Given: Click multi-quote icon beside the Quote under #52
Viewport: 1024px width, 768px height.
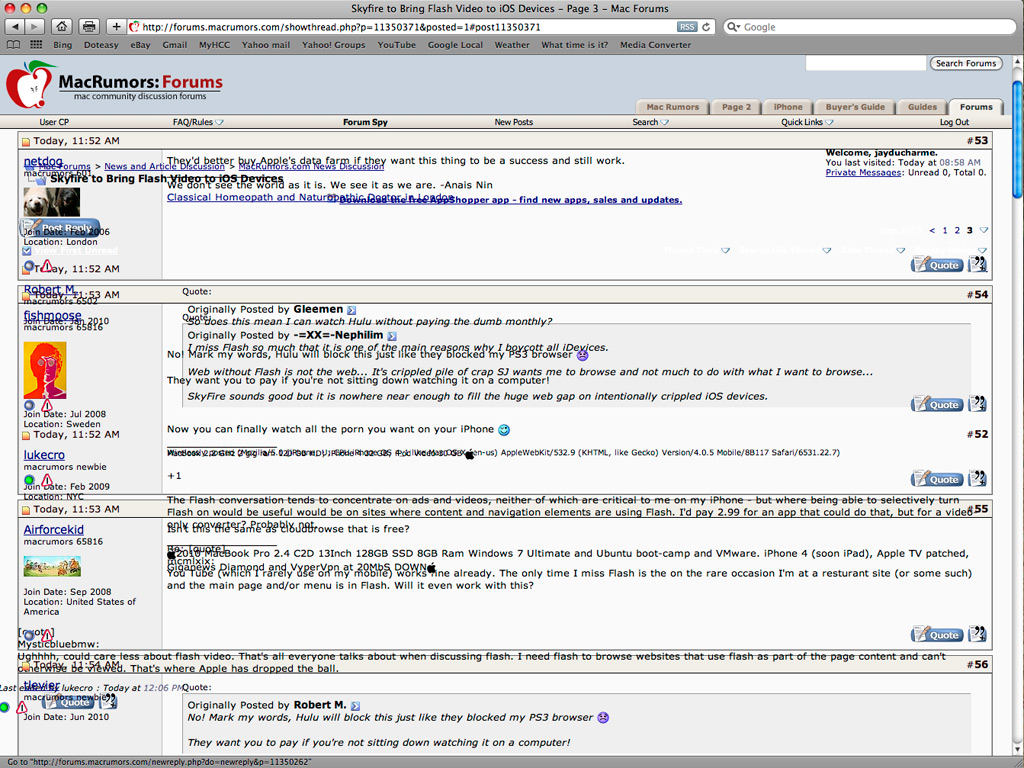Looking at the screenshot, I should (978, 479).
